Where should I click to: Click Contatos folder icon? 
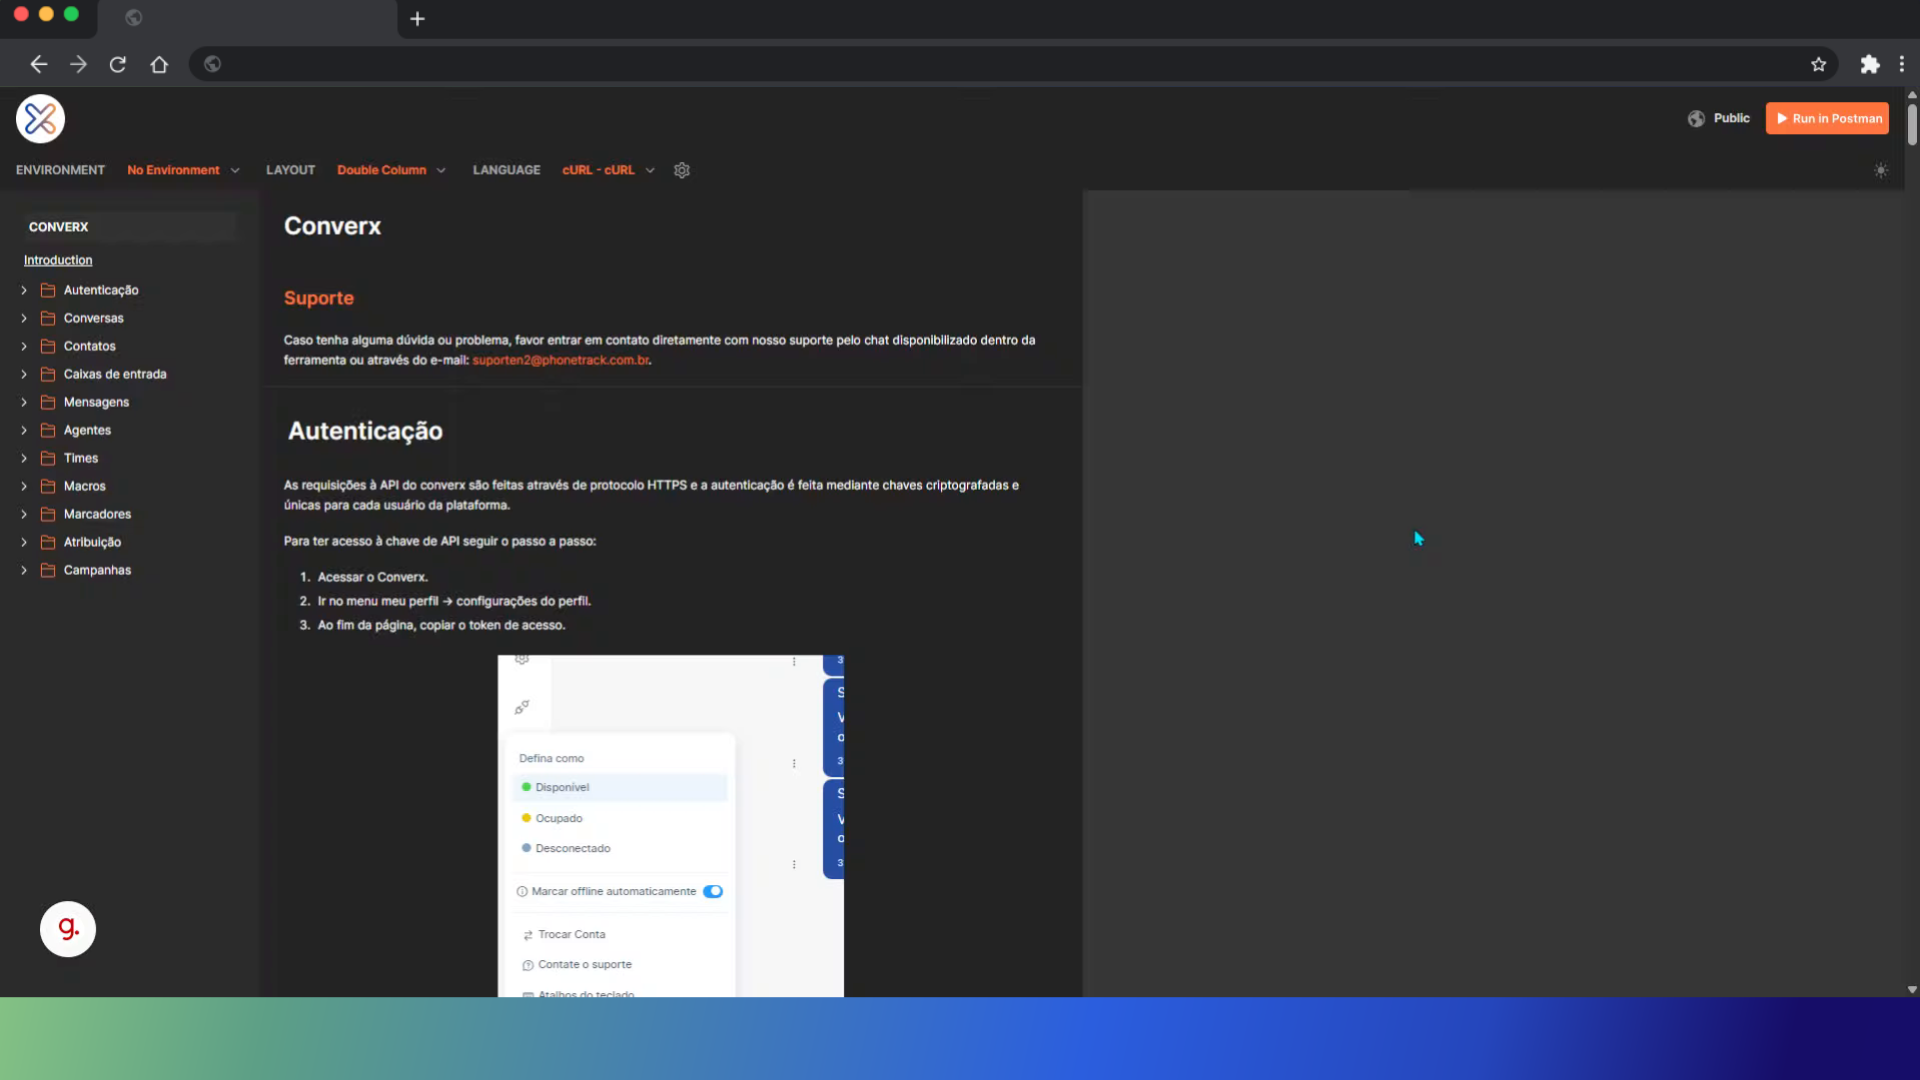click(47, 346)
